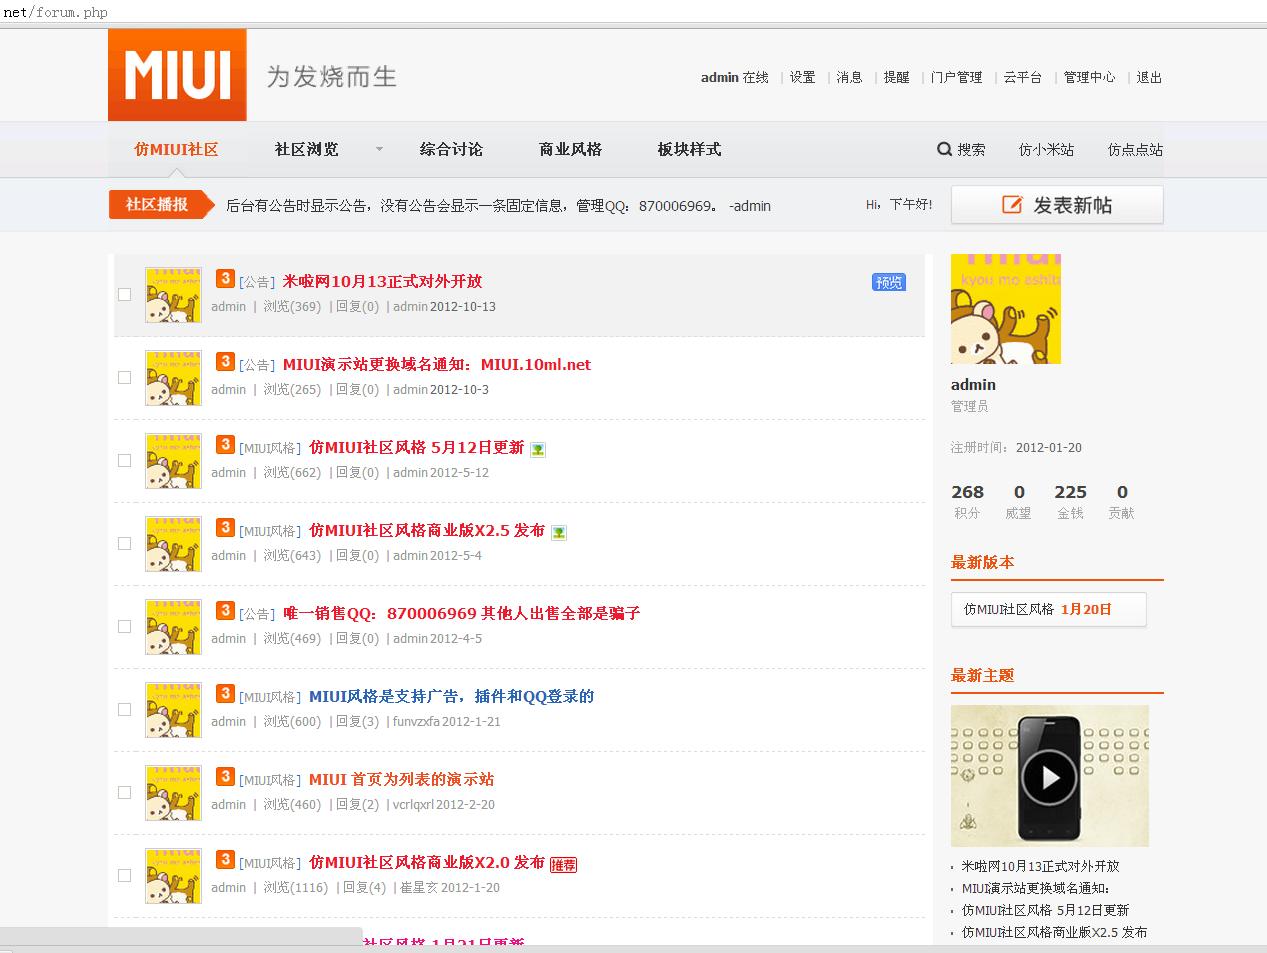Click avatar of 首页为列表的演示站 thread

[x=173, y=792]
